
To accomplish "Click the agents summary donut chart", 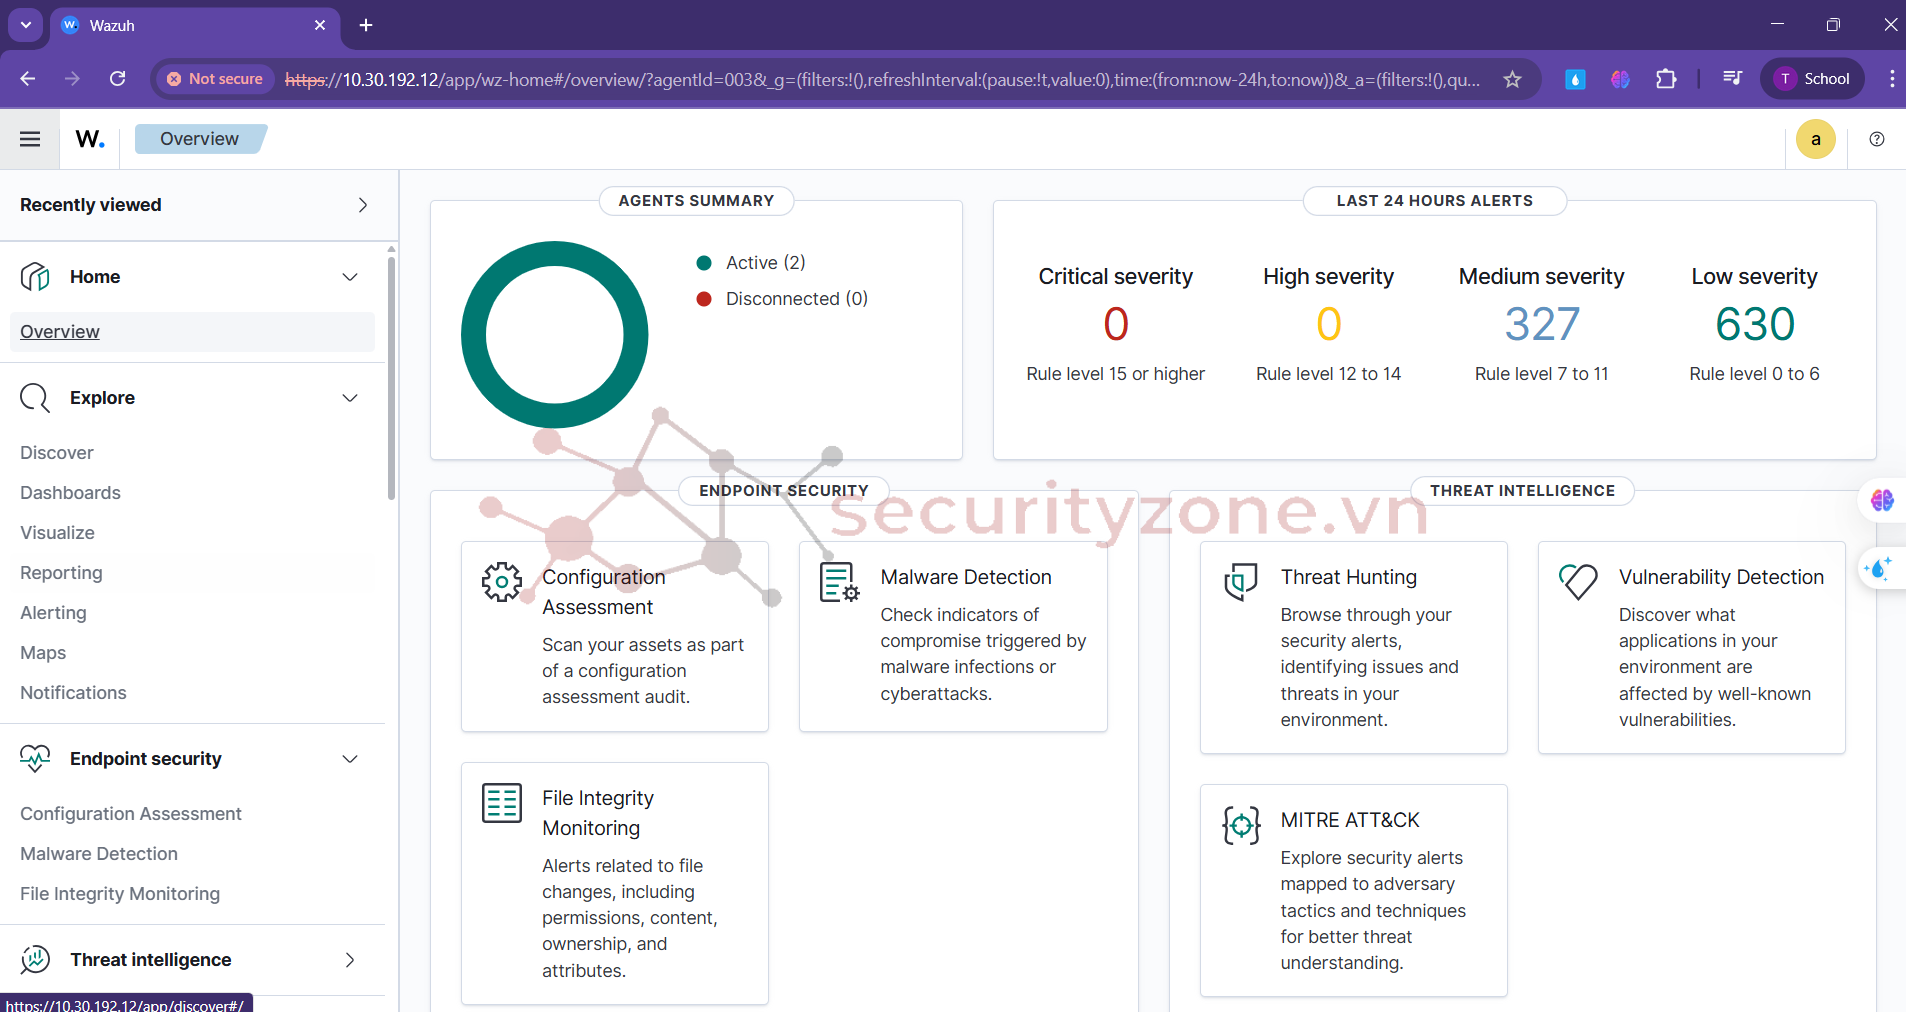I will tap(554, 335).
